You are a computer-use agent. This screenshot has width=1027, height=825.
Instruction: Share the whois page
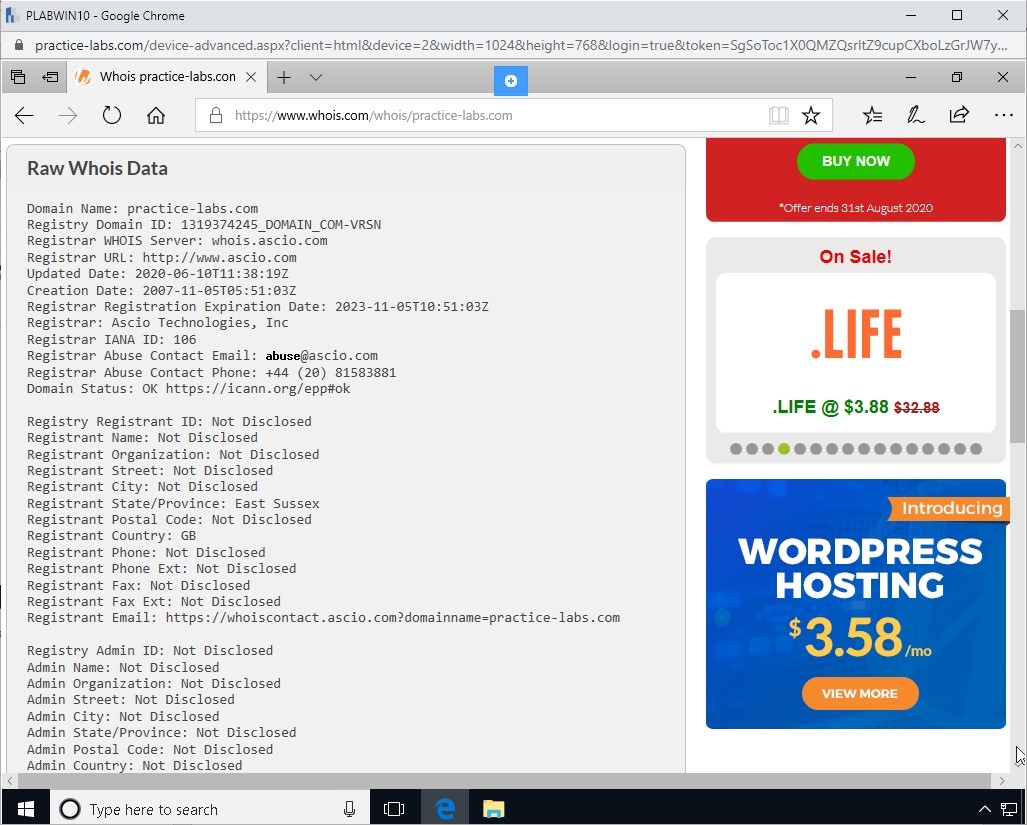point(958,115)
